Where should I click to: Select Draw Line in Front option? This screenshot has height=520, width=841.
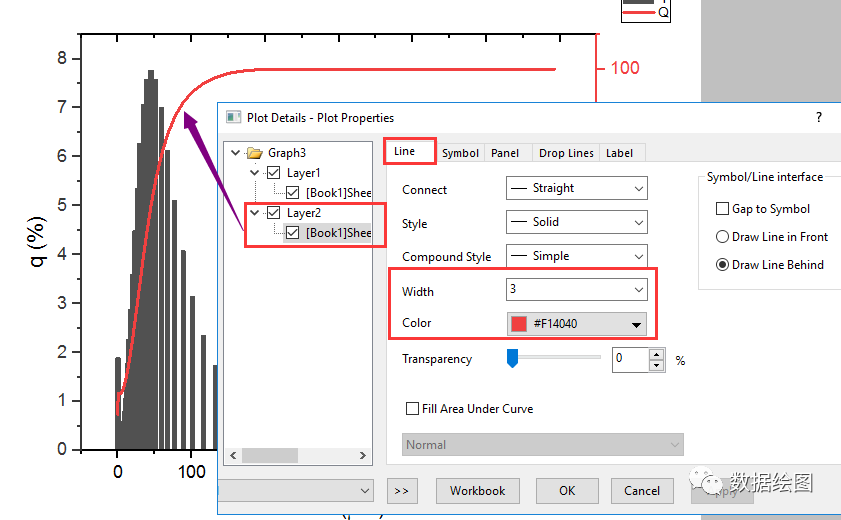(722, 236)
